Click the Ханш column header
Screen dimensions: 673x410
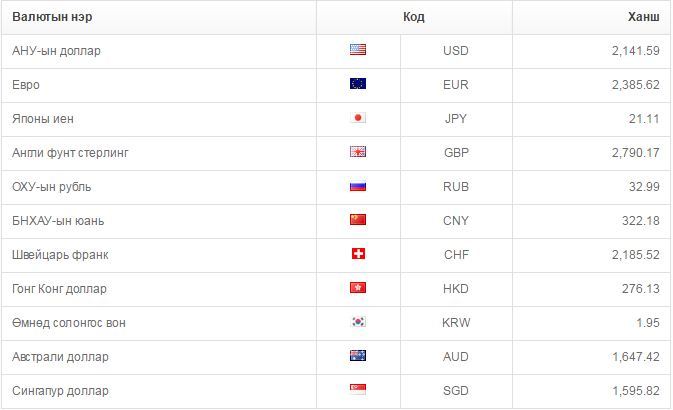tap(644, 17)
